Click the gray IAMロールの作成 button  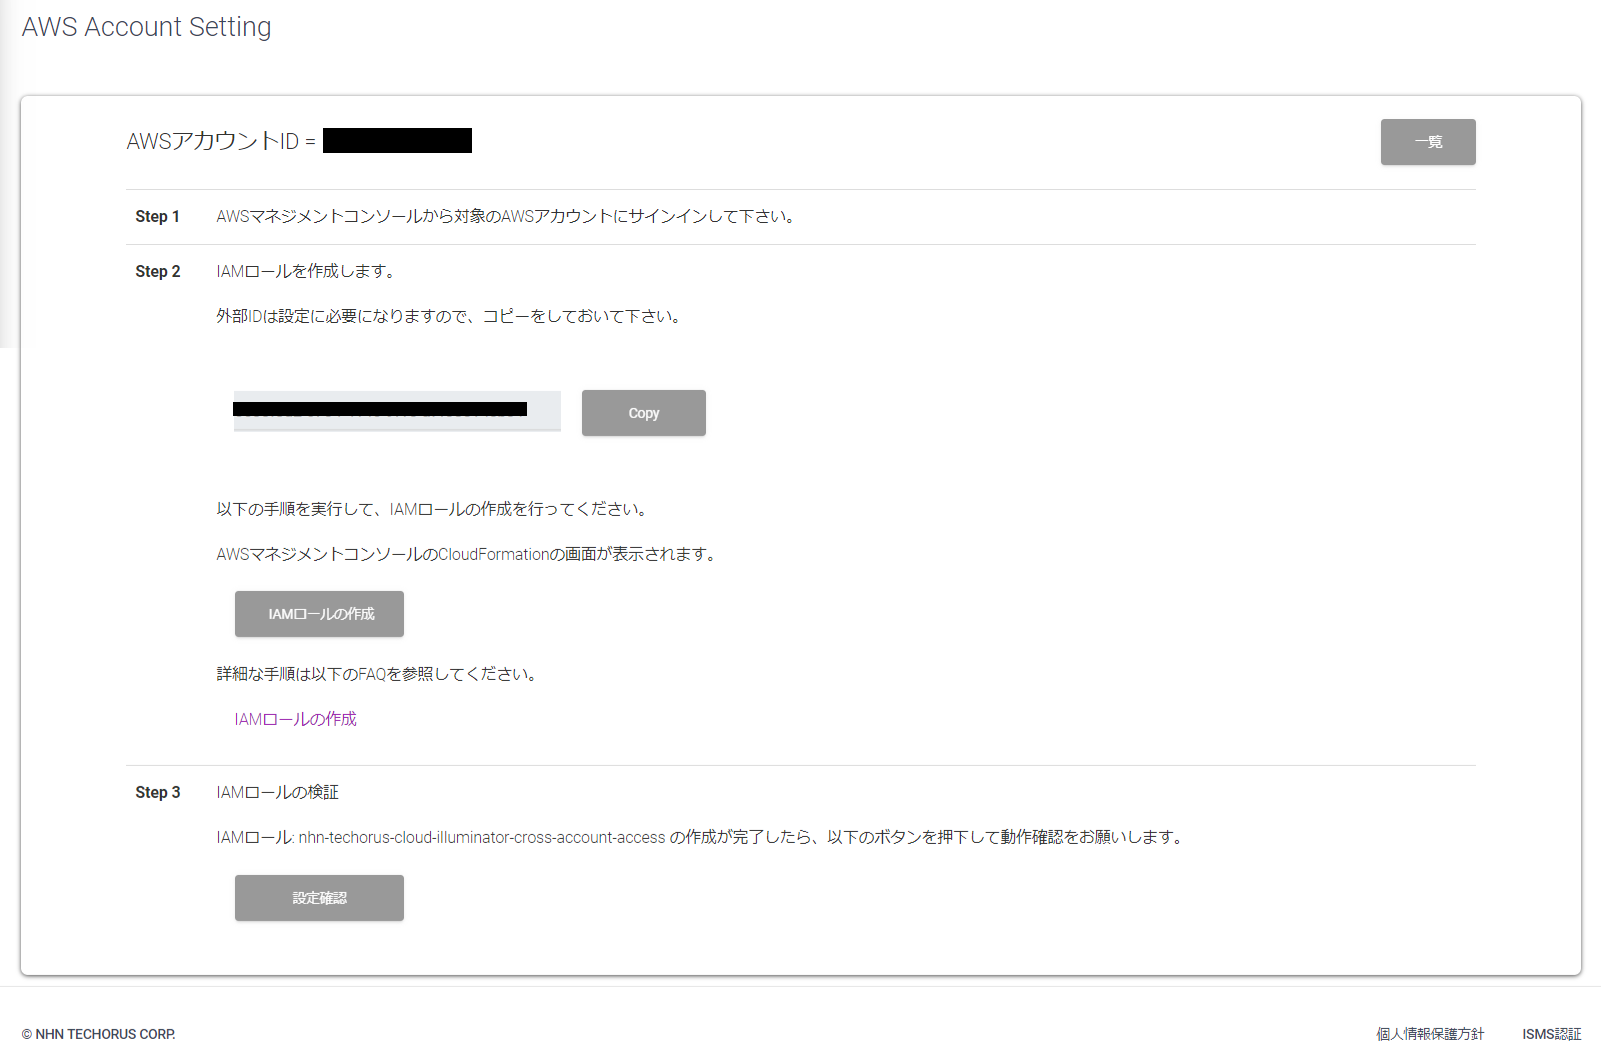tap(319, 614)
